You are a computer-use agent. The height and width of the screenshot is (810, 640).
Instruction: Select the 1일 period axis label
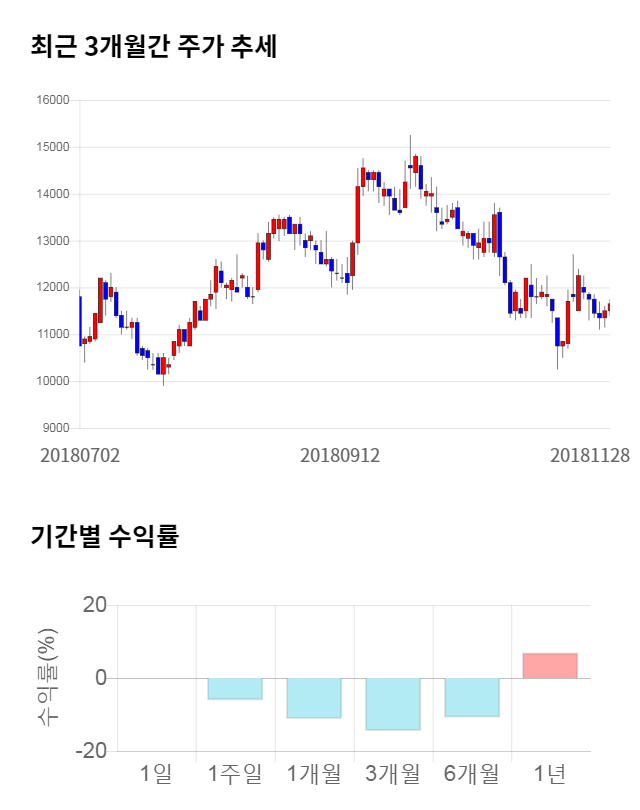point(156,773)
